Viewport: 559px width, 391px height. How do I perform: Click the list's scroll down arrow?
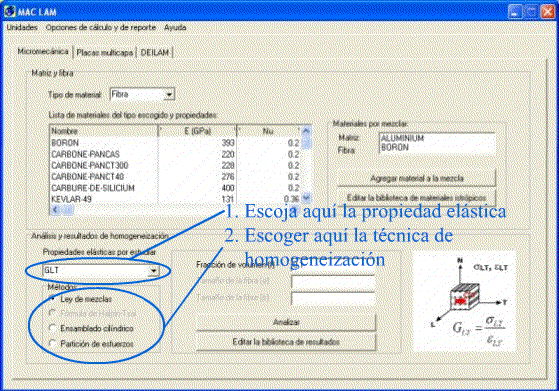pyautogui.click(x=306, y=197)
